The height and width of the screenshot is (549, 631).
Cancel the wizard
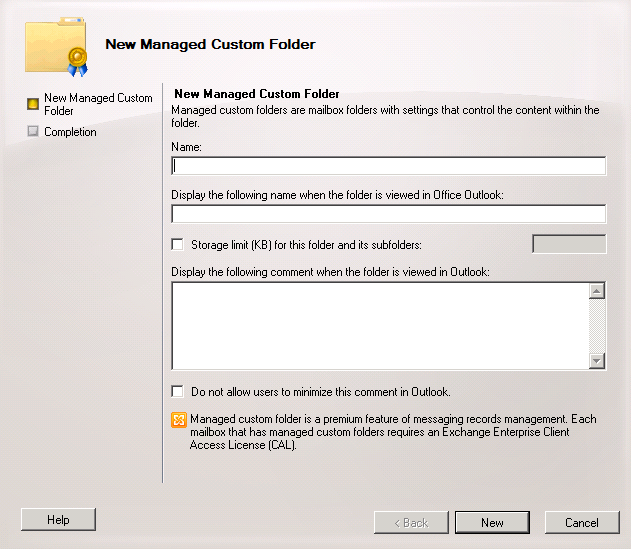[582, 522]
